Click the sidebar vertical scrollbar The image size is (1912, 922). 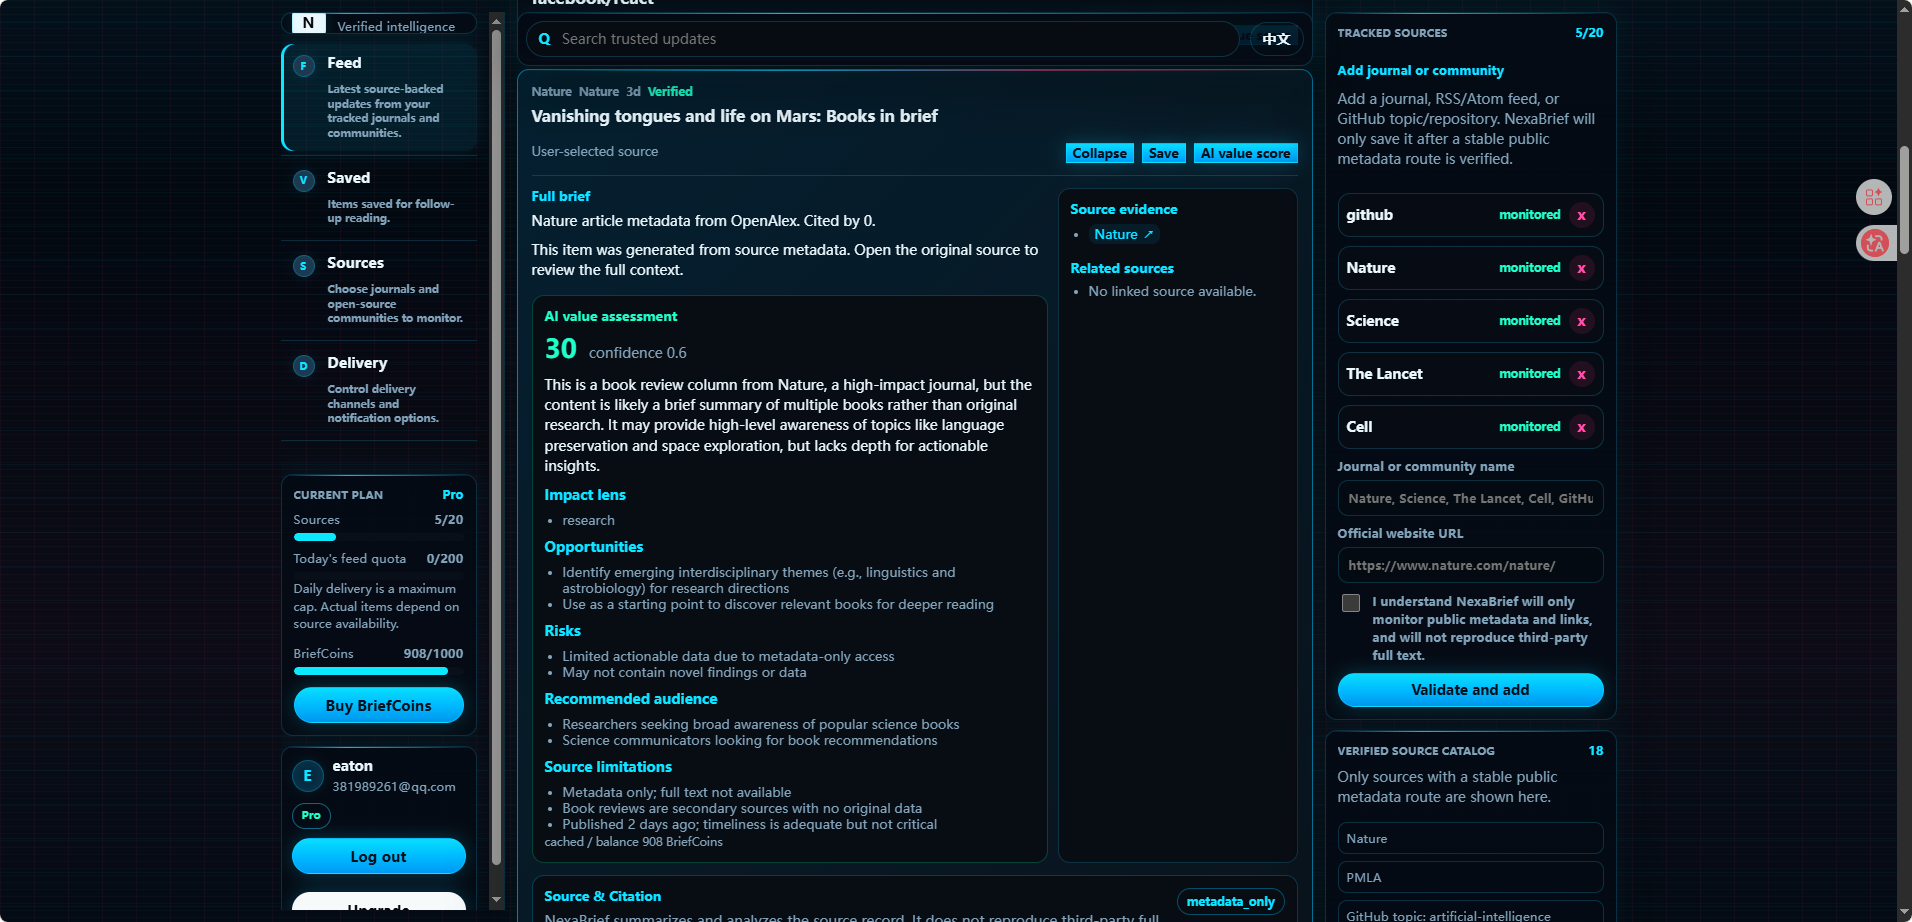point(496,447)
